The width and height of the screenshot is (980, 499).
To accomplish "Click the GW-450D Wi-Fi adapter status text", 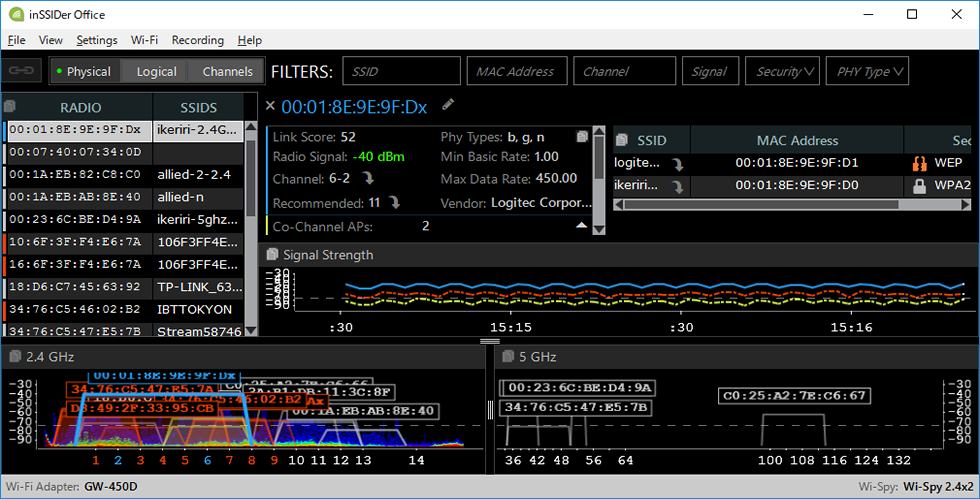I will coord(111,486).
